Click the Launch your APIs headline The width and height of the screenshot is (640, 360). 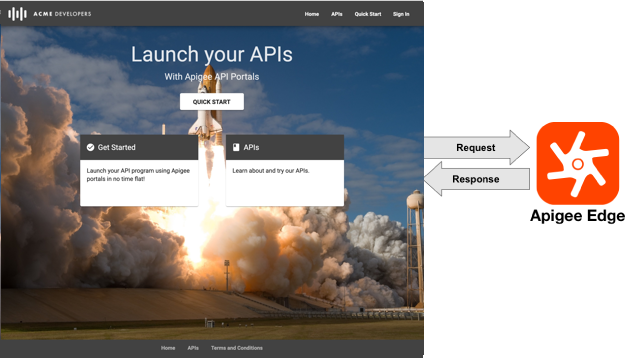tap(212, 54)
